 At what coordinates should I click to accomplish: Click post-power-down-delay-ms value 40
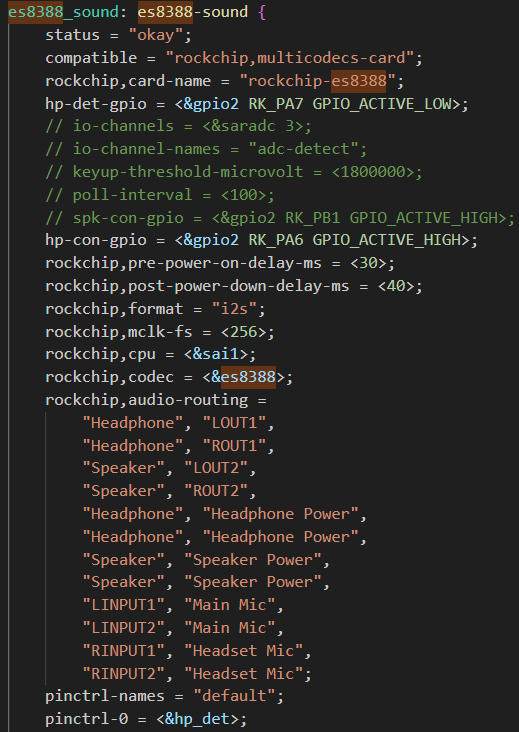[395, 286]
